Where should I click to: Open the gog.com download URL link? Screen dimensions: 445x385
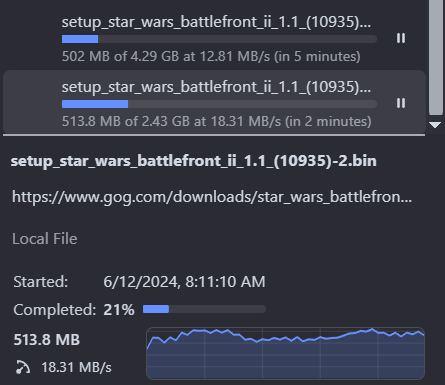point(212,197)
